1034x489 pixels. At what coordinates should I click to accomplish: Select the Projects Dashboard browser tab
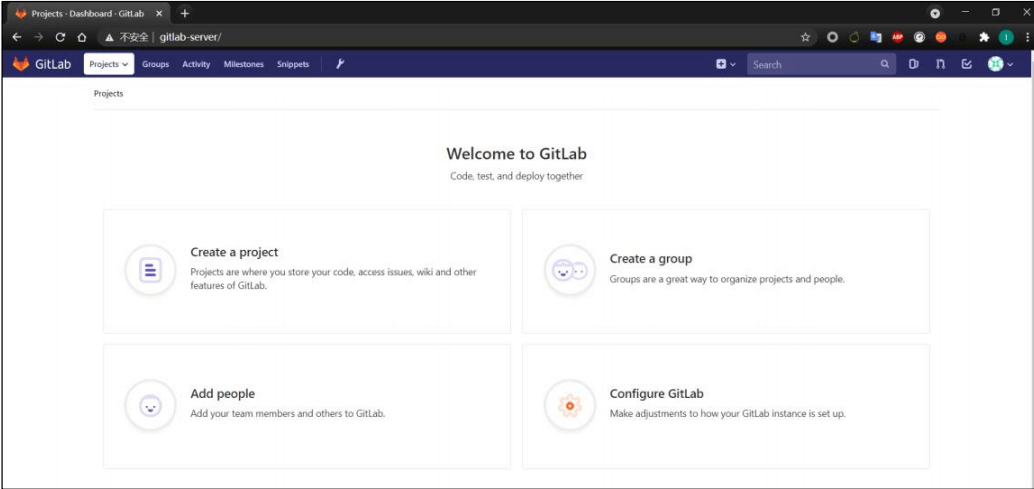89,13
